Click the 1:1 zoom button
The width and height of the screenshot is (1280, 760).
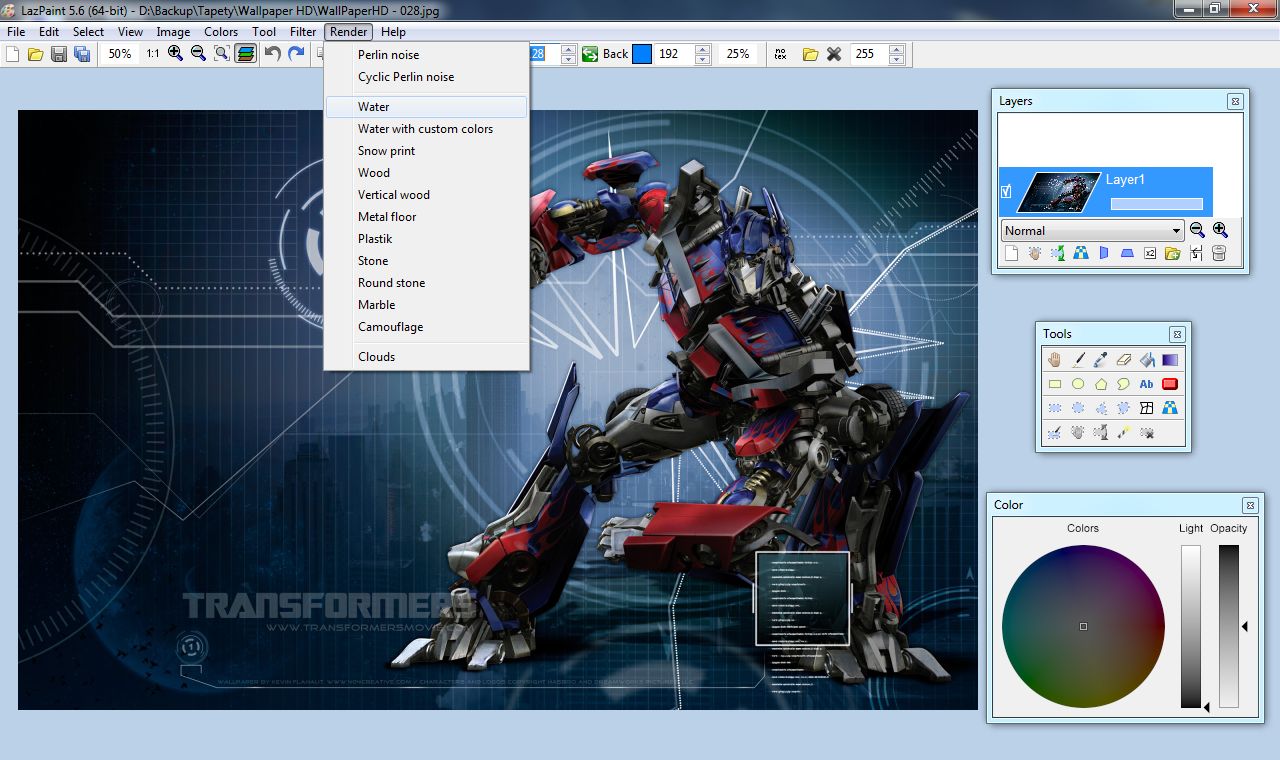[x=152, y=54]
